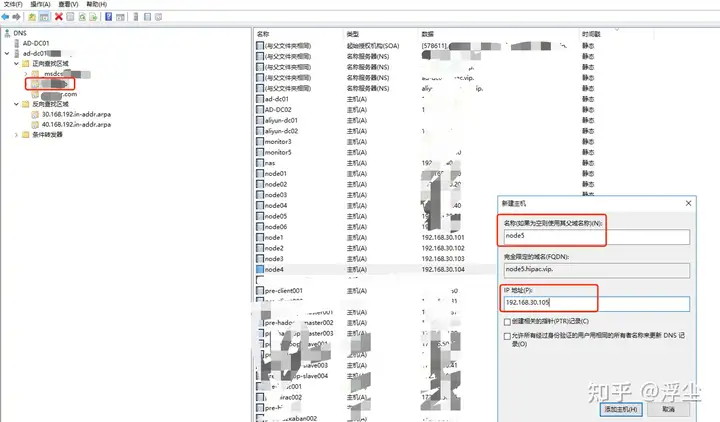Click the last toolbar record icon
720x422 pixels.
158,17
